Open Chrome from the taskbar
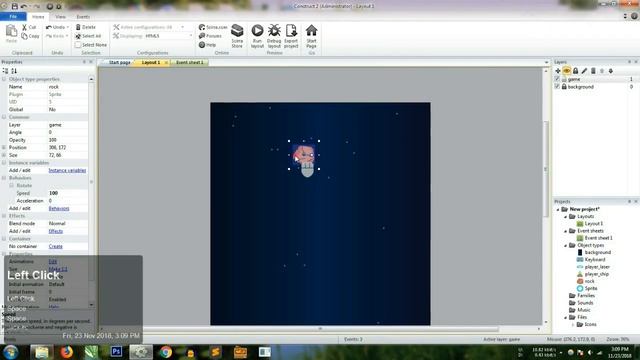640x360 pixels. 166,352
